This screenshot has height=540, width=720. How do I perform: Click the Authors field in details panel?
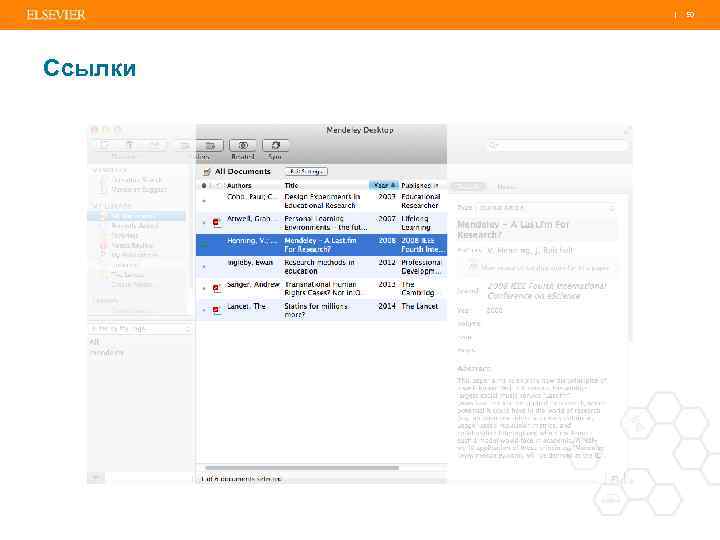pos(530,251)
